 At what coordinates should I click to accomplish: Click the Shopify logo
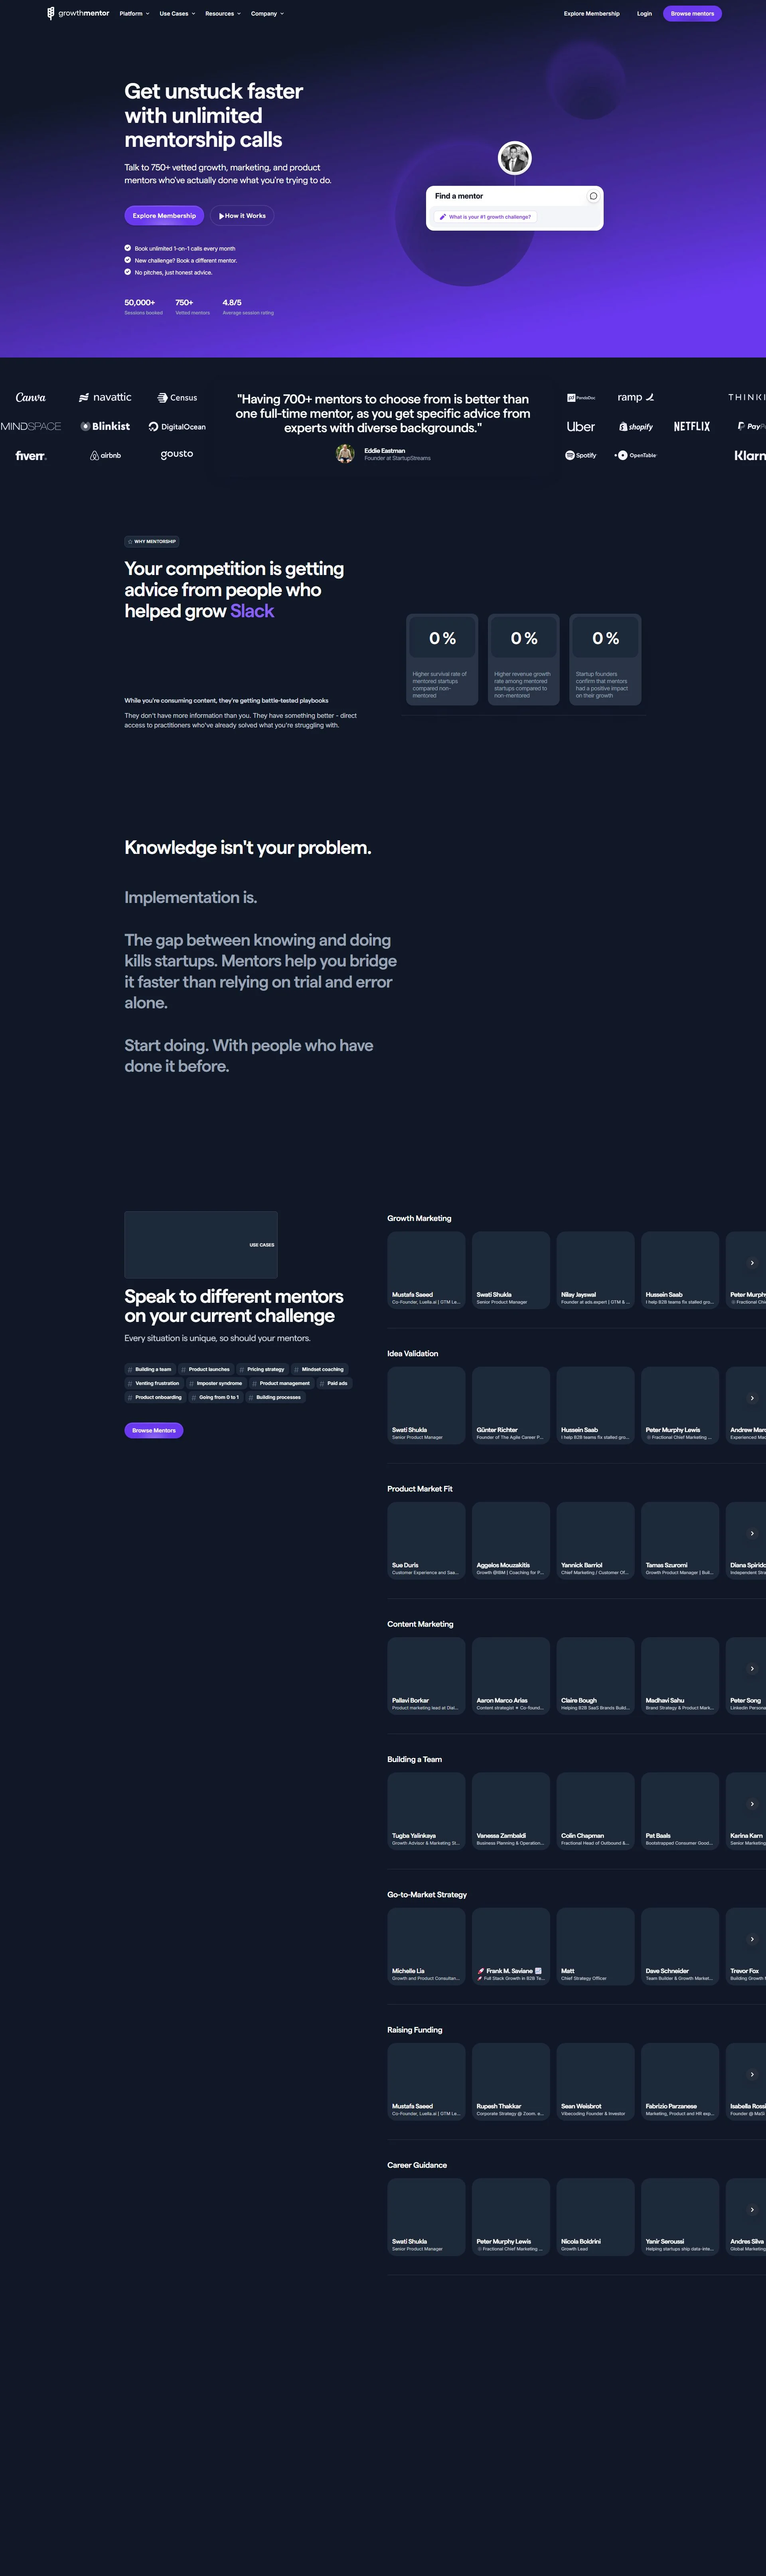(x=636, y=427)
